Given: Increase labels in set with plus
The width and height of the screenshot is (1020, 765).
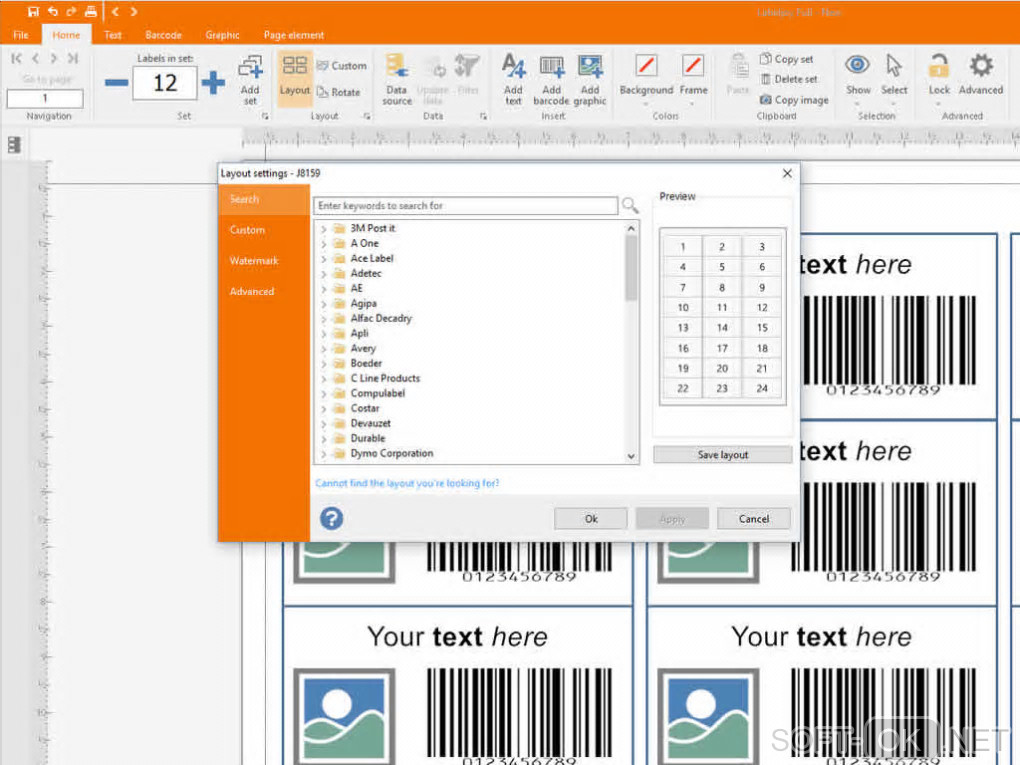Looking at the screenshot, I should [213, 83].
